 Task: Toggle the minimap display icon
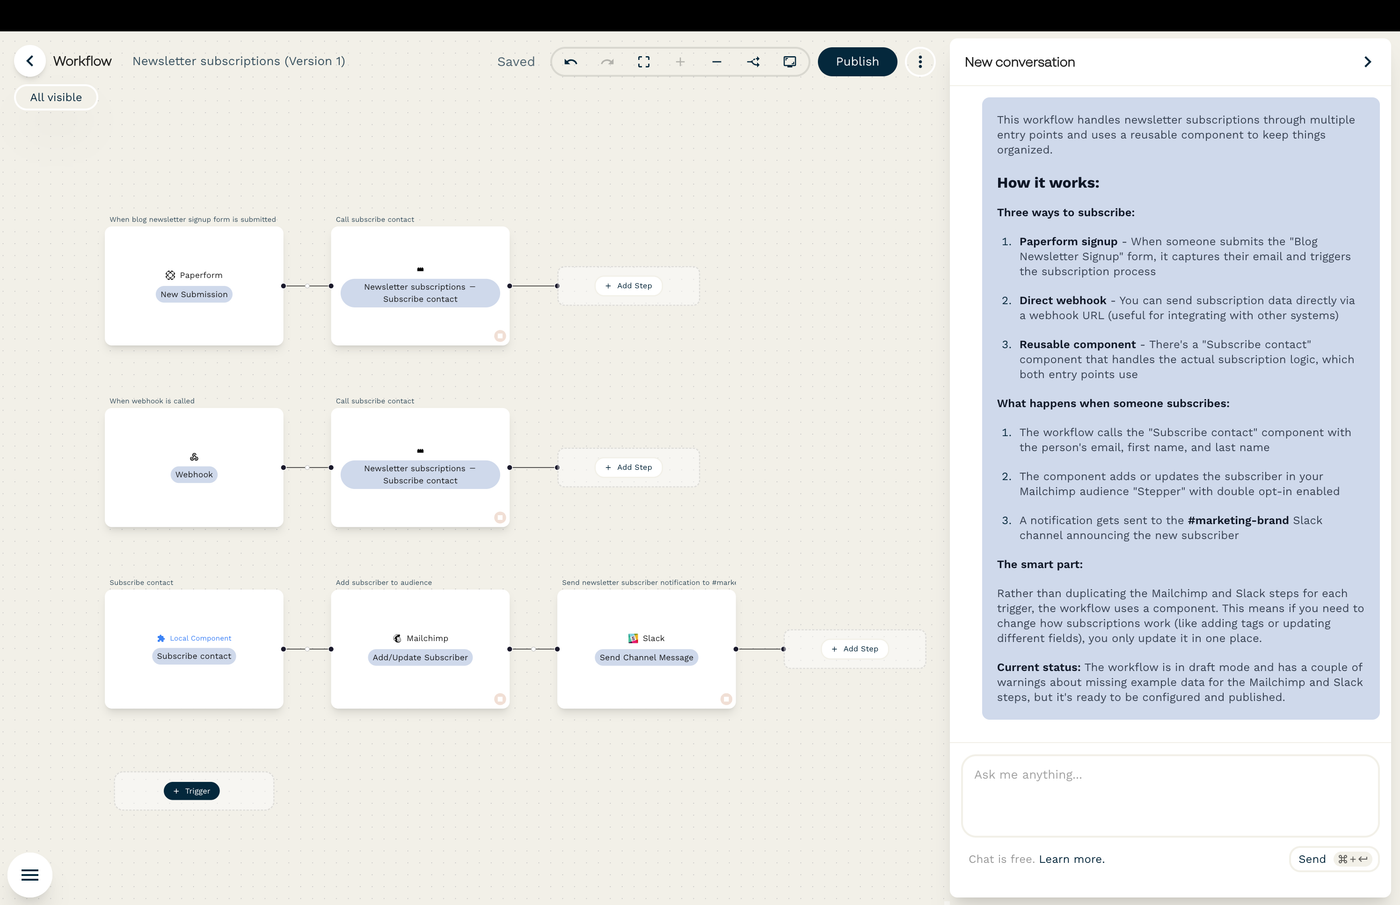click(790, 62)
